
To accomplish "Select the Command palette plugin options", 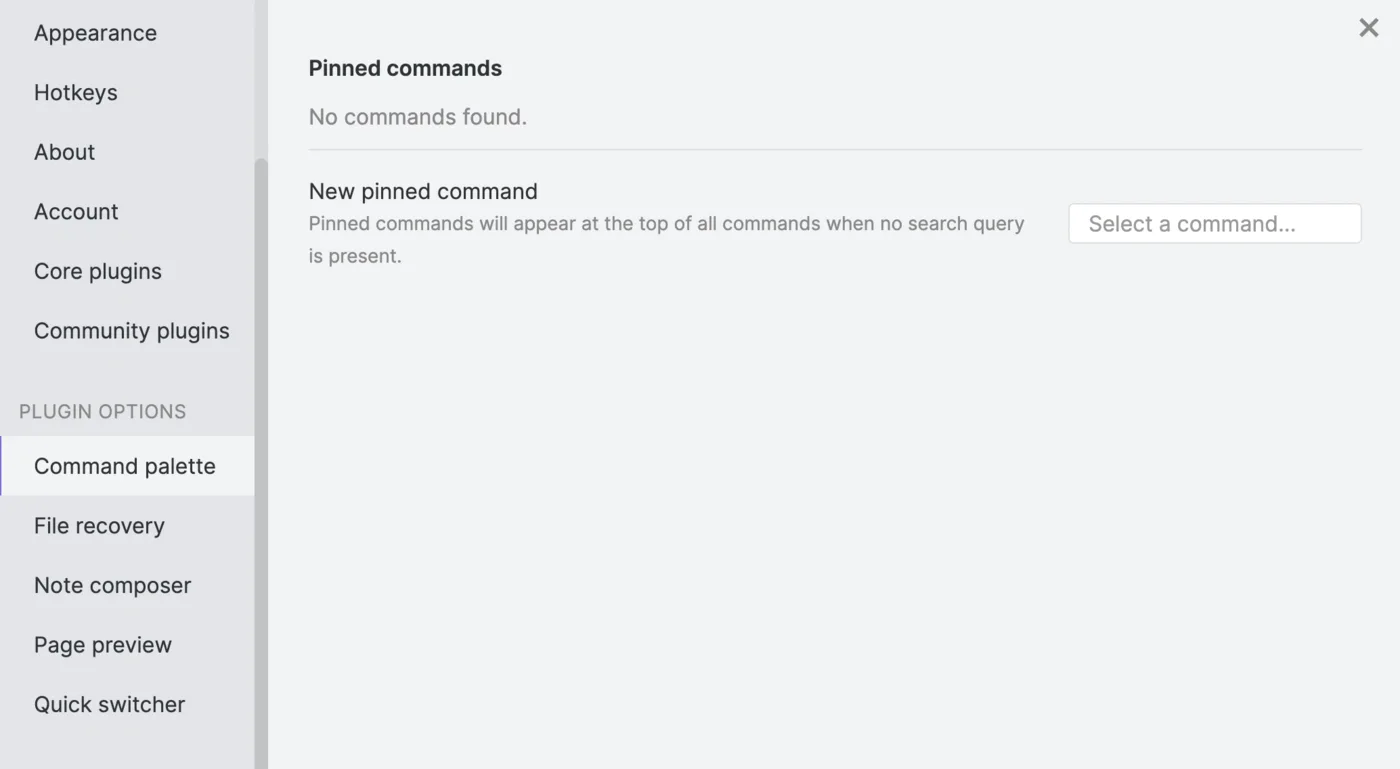I will pos(125,466).
